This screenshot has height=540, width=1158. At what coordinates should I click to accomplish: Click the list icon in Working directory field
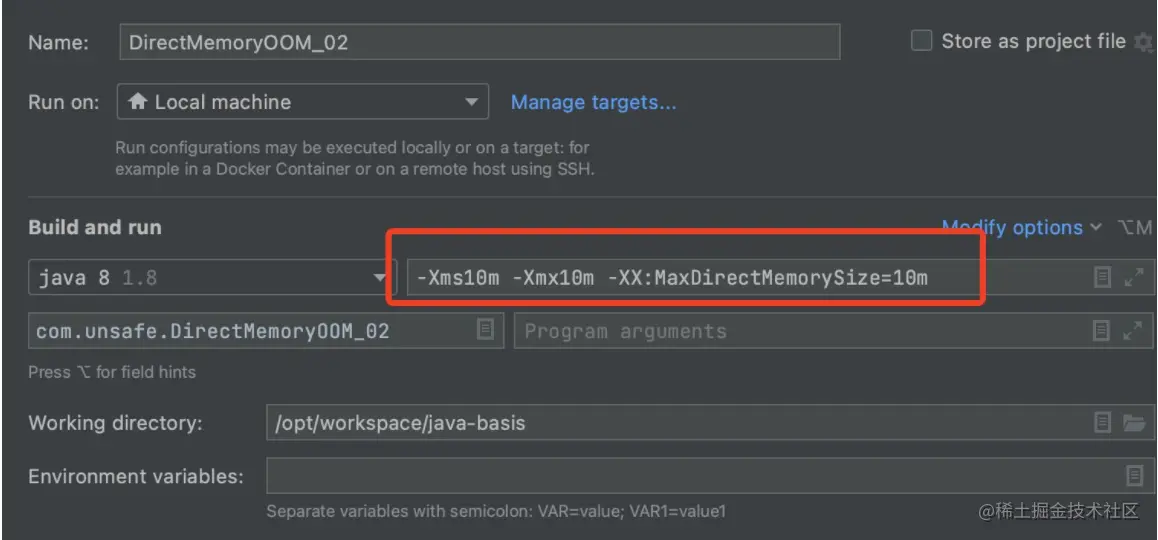(x=1103, y=423)
